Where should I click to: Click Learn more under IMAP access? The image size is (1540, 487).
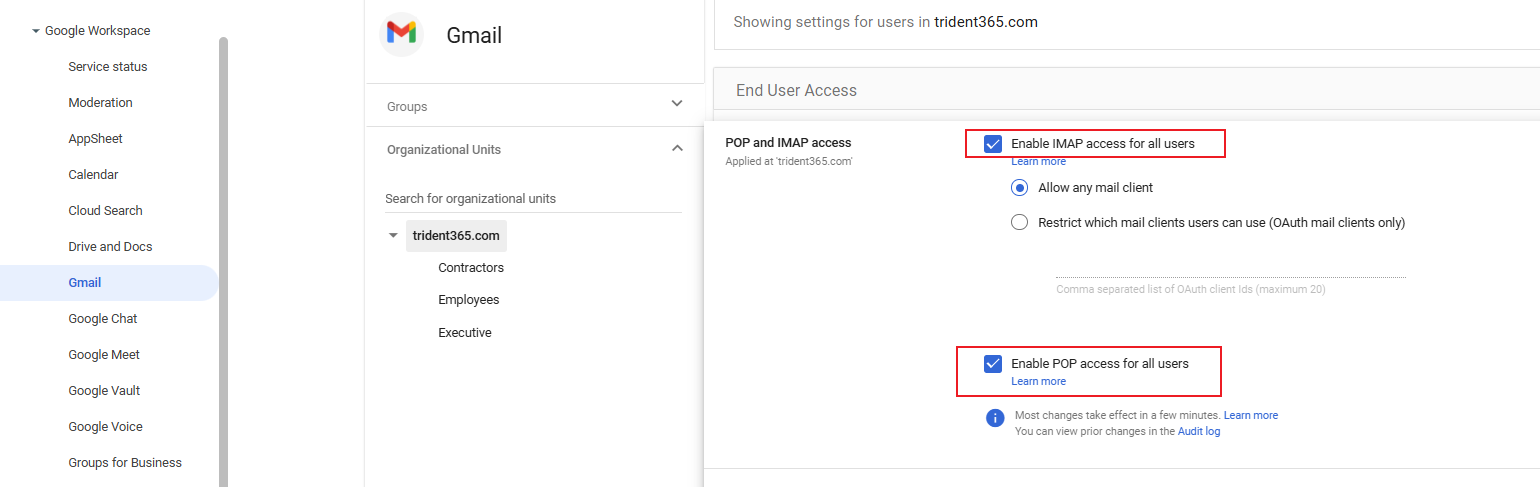coord(1038,161)
